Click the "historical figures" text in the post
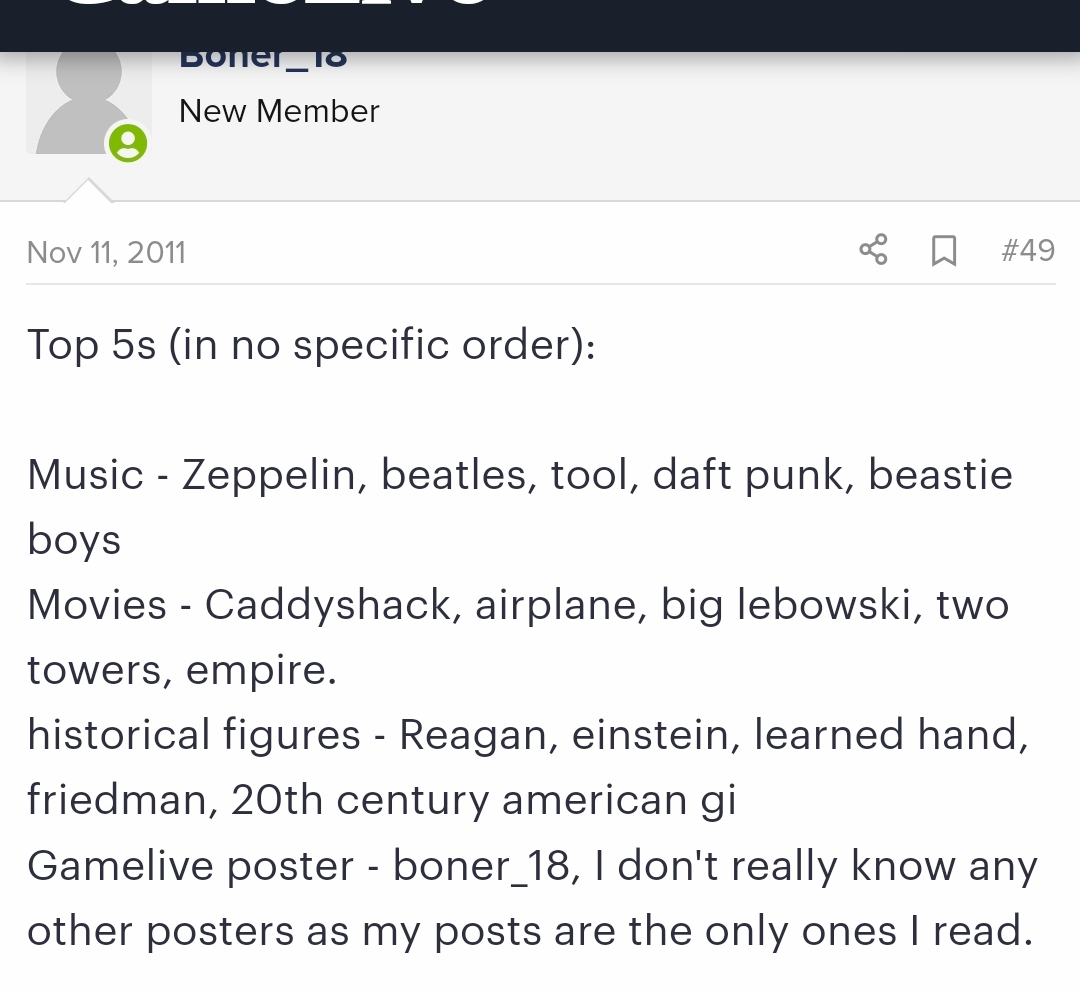Screen dimensions: 1080x990 [x=194, y=735]
